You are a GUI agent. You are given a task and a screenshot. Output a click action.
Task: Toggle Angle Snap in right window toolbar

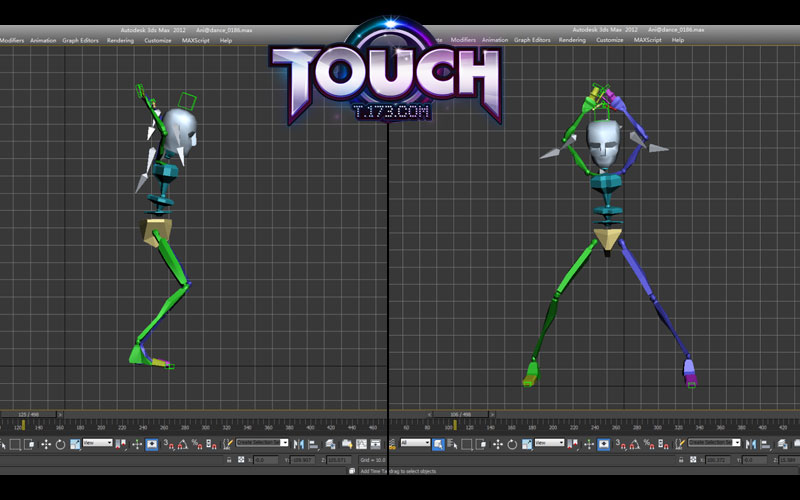[x=635, y=444]
